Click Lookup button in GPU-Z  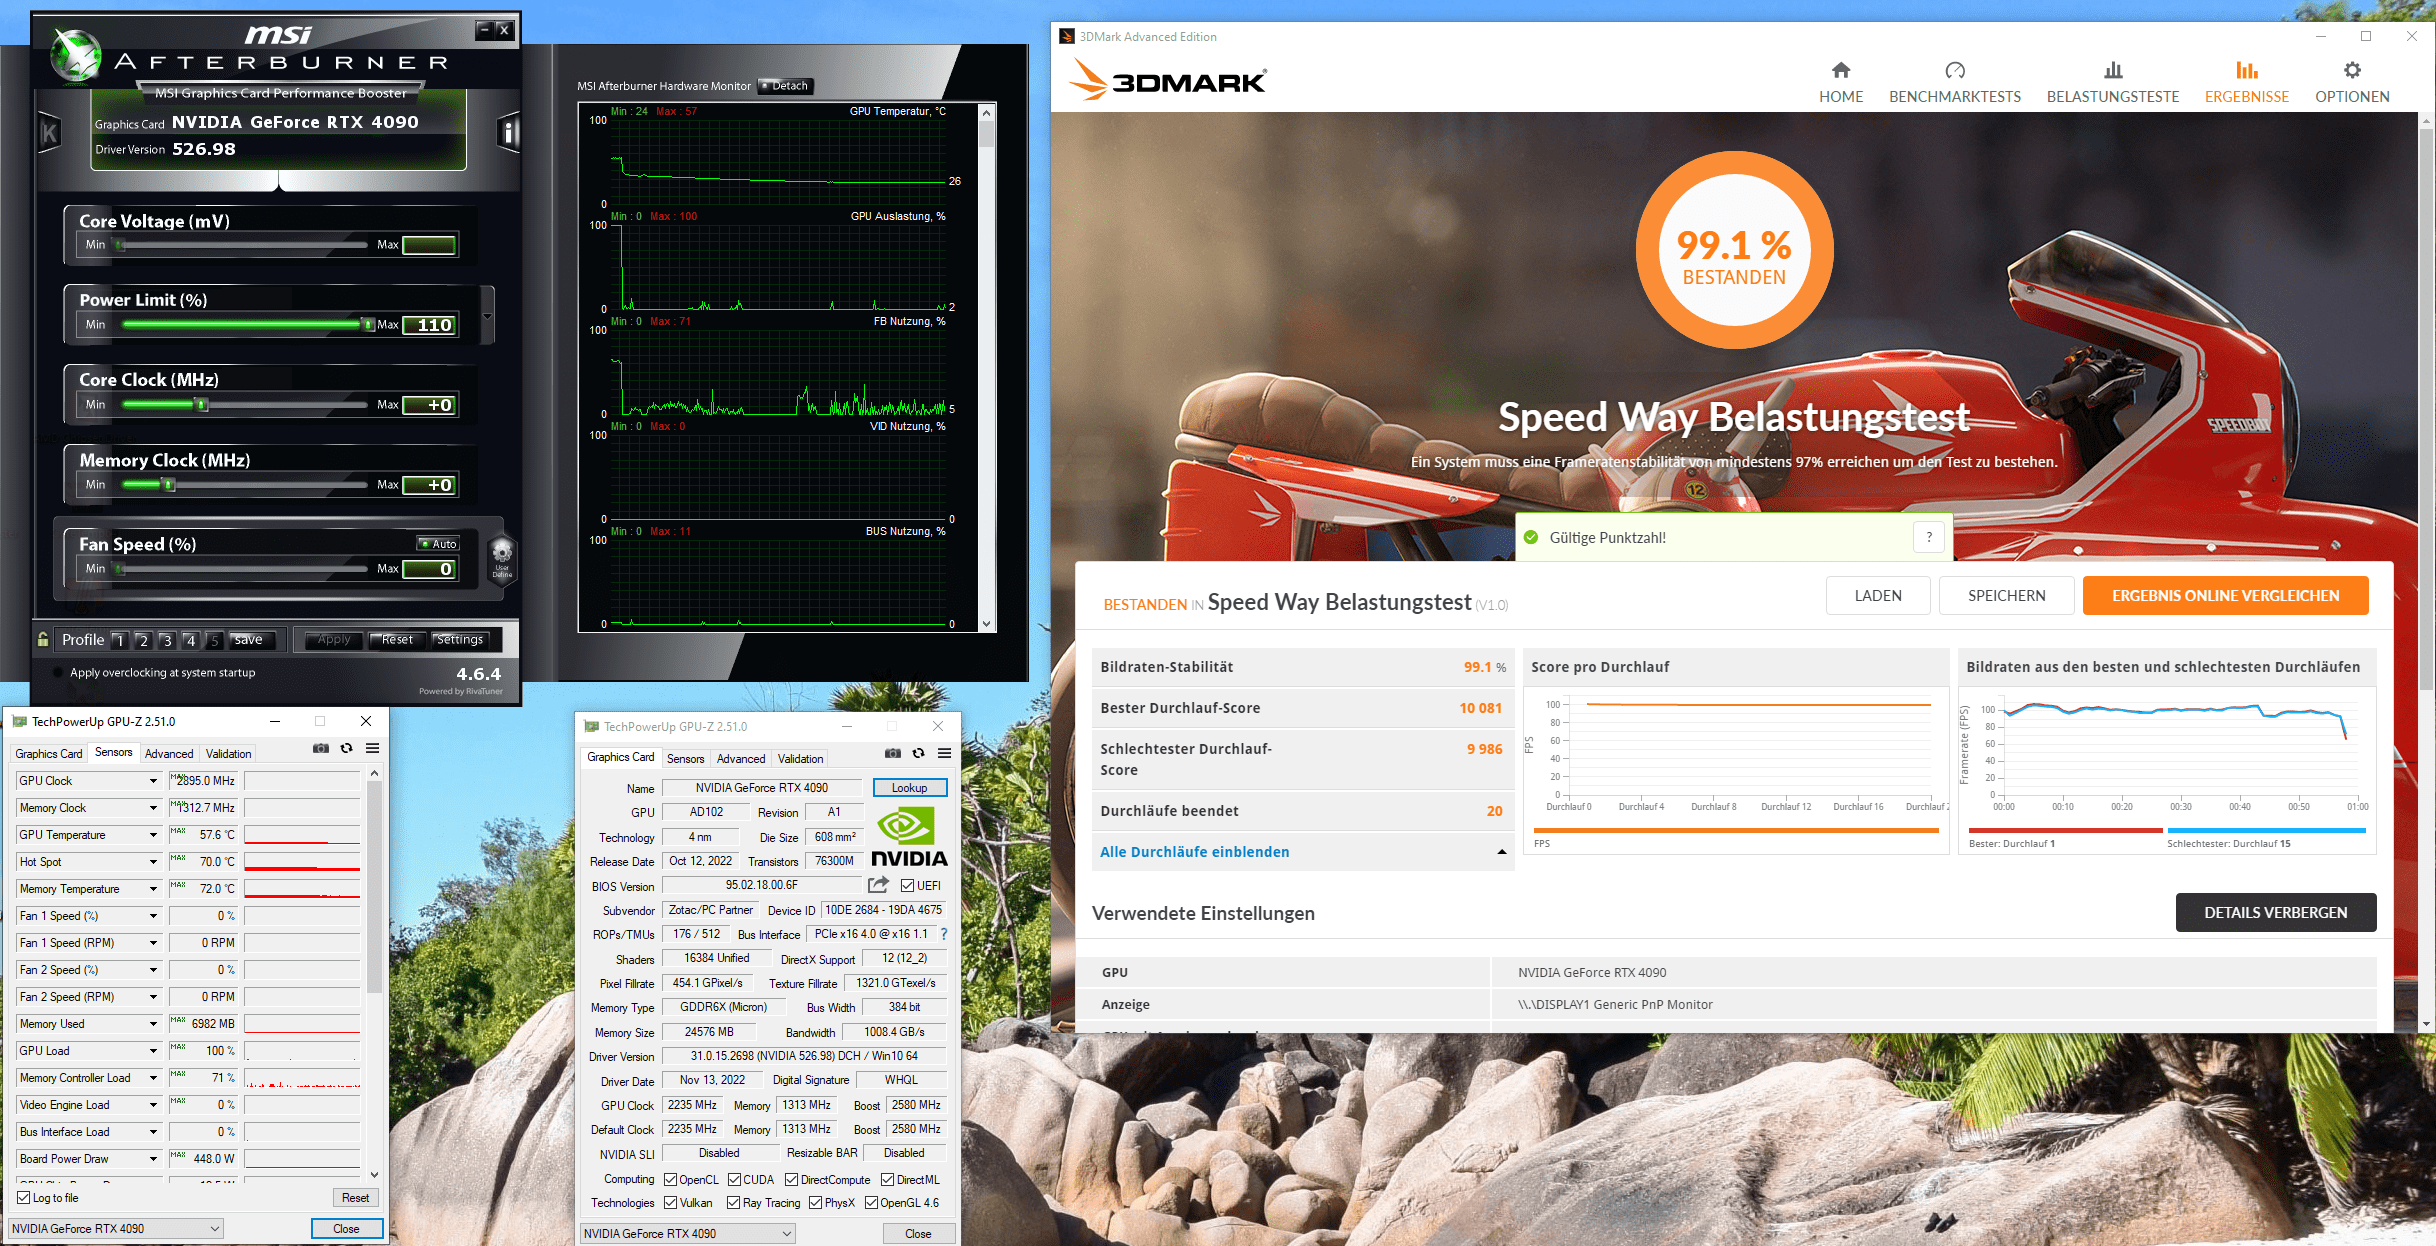[x=909, y=788]
